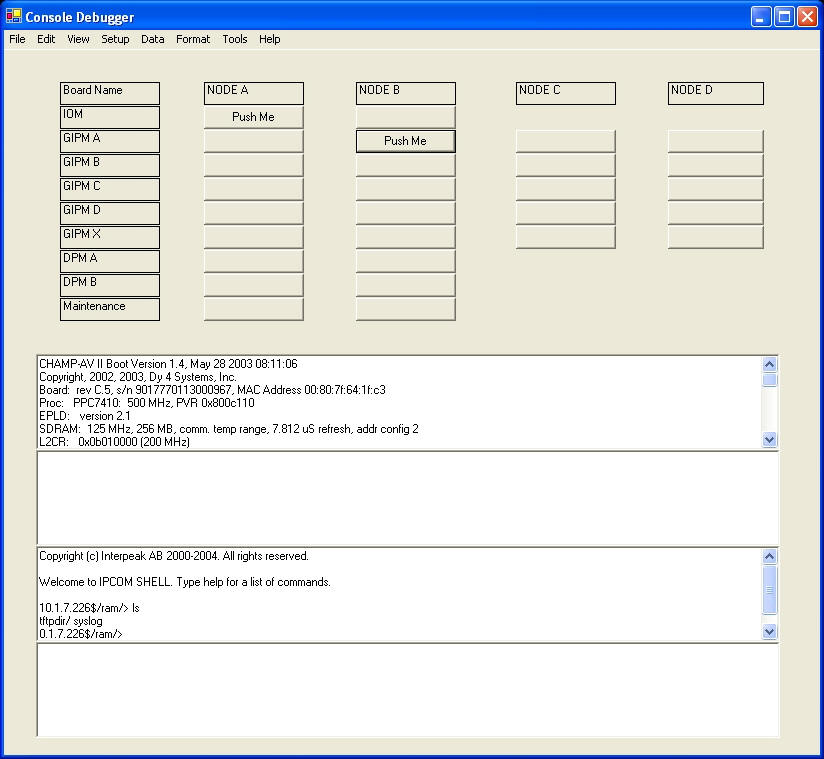Click NODE C button in GIPM B row
Viewport: 824px width, 759px height.
coord(565,166)
